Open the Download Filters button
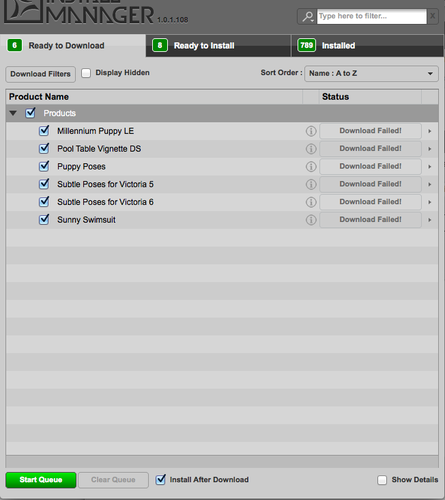Screen dimensions: 445x500 pos(40,74)
